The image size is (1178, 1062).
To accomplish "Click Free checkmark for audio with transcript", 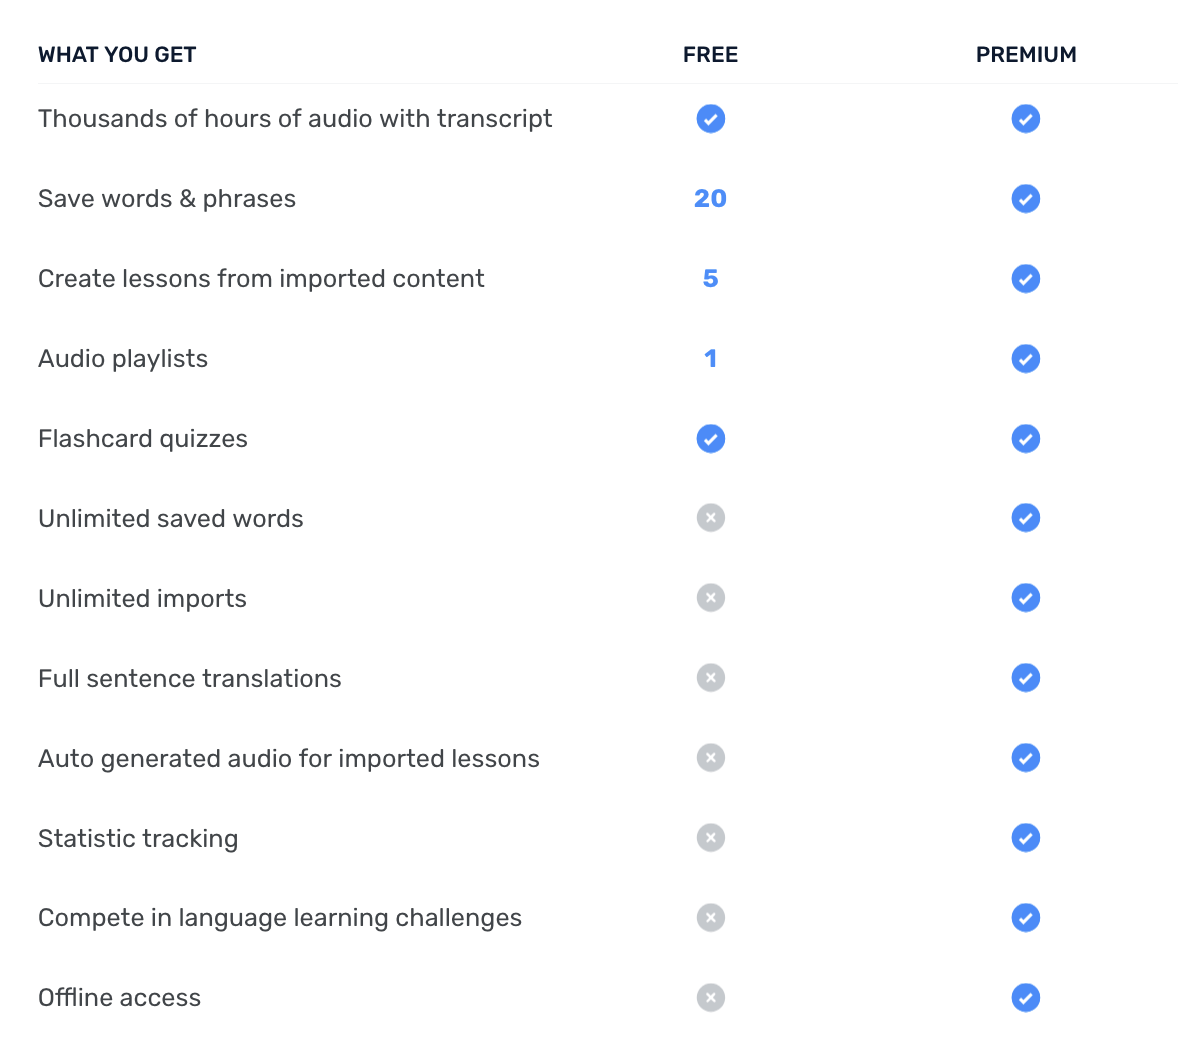I will 710,119.
